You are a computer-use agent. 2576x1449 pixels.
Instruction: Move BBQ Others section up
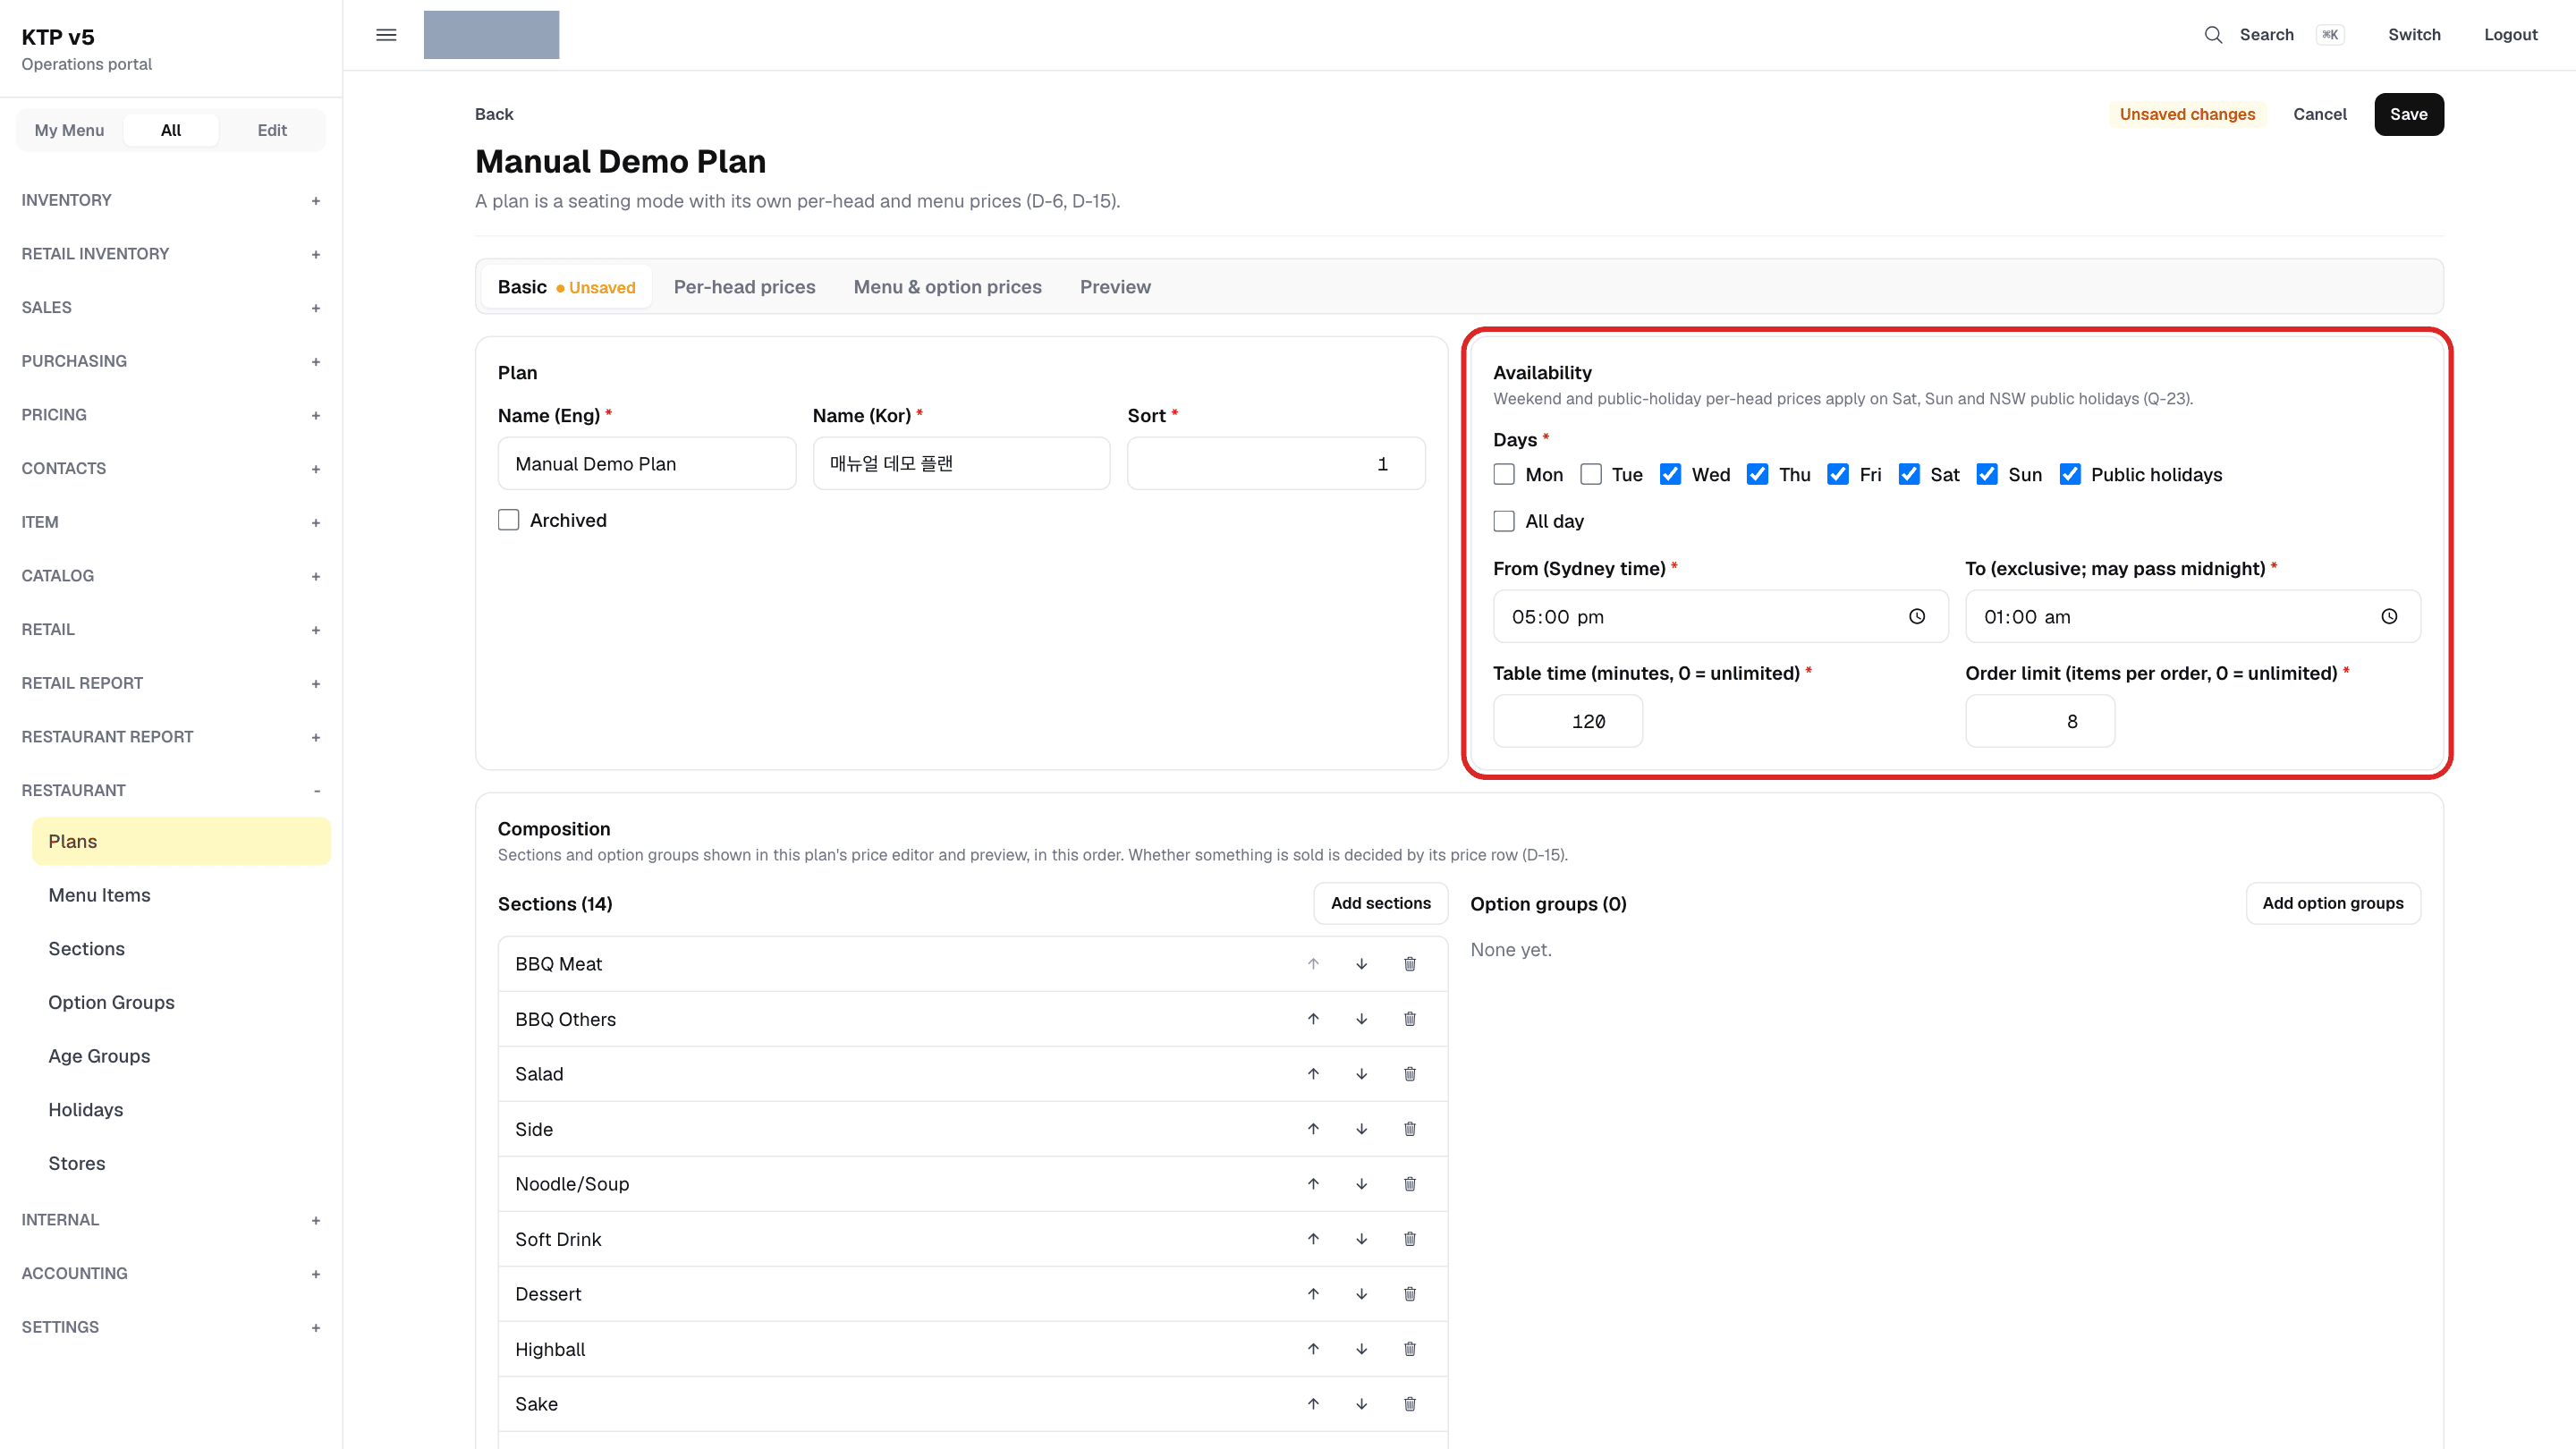(x=1313, y=1019)
